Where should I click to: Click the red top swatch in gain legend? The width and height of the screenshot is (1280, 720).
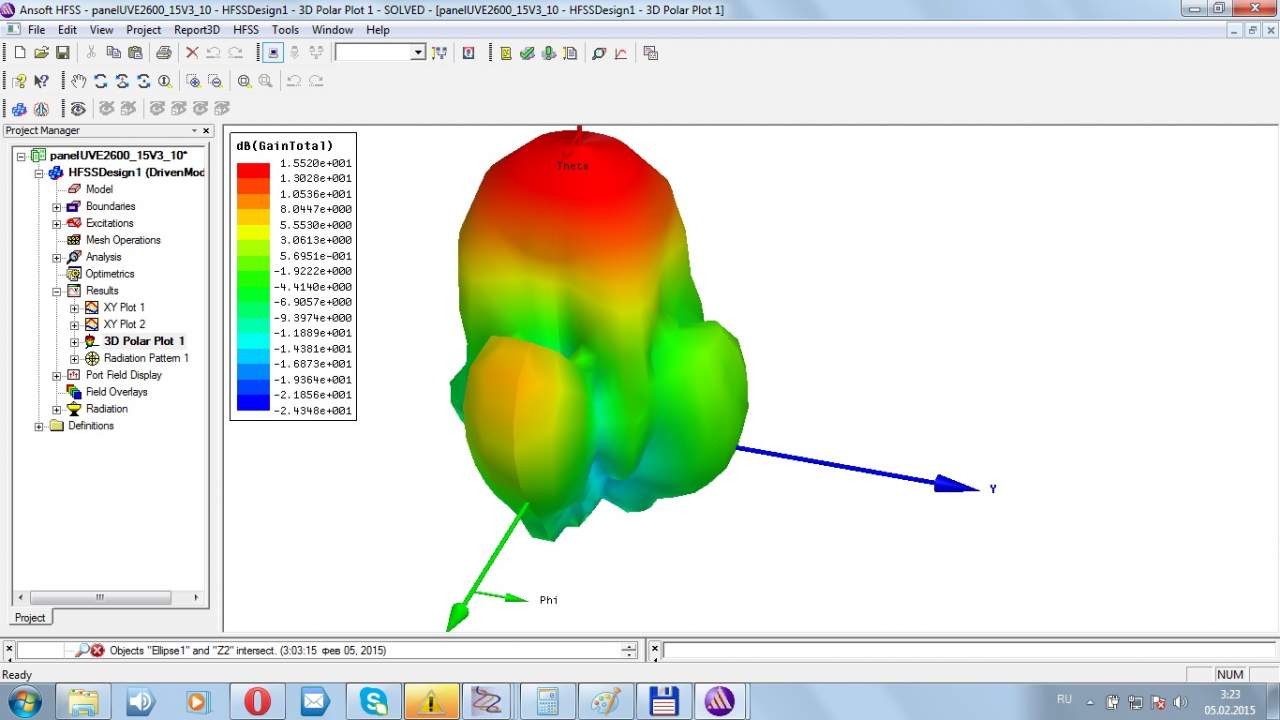pyautogui.click(x=253, y=170)
